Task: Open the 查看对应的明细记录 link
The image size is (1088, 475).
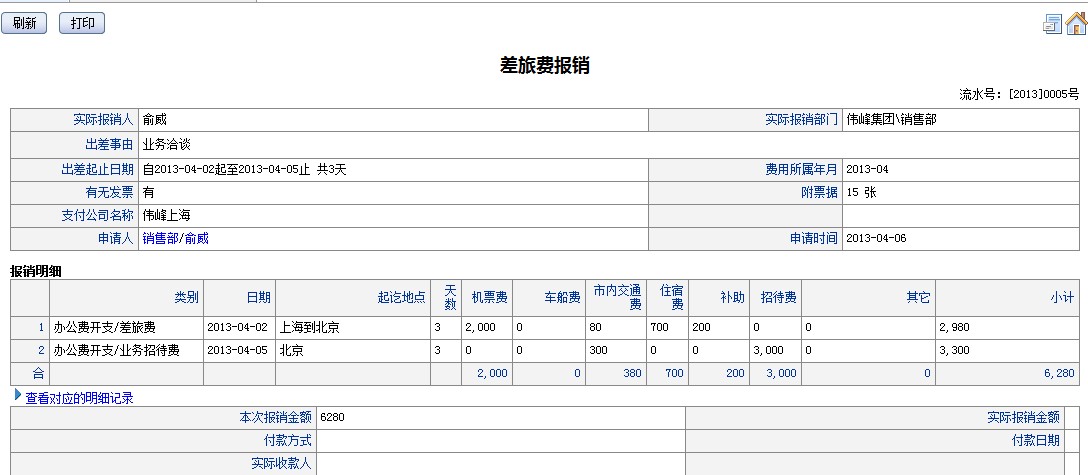Action: [79, 398]
